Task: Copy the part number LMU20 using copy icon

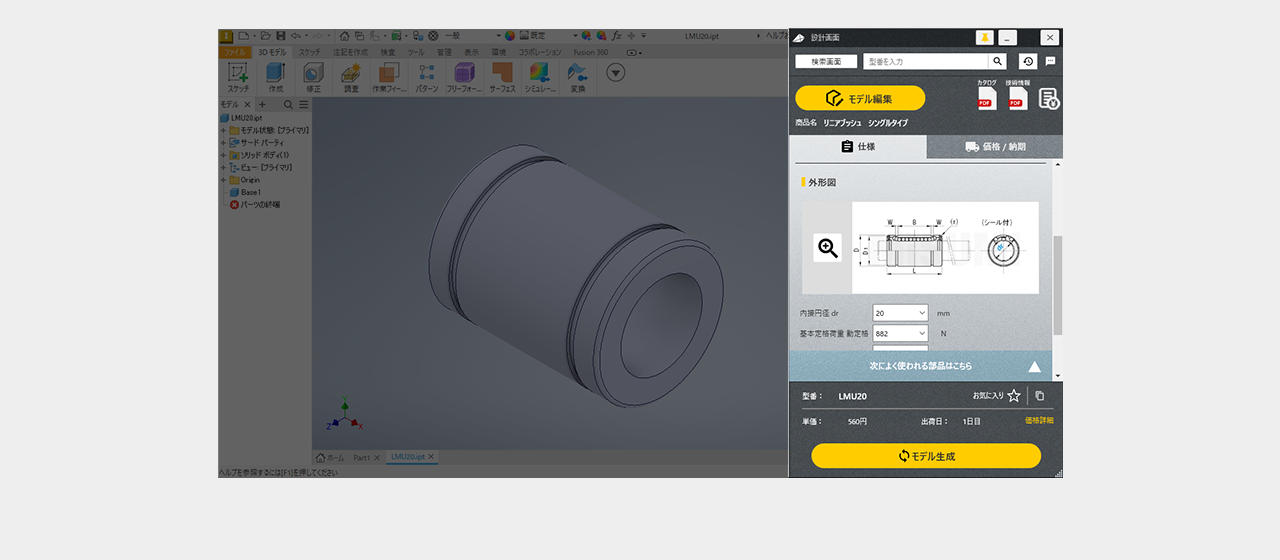Action: (1040, 396)
